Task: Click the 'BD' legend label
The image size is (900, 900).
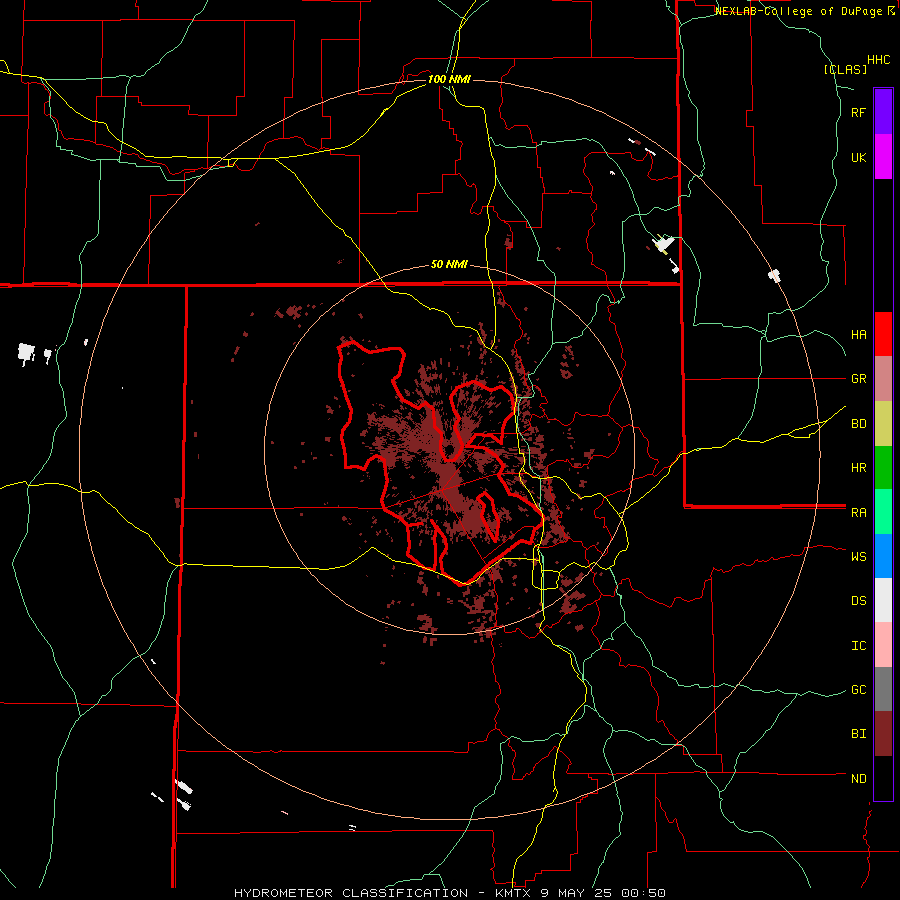Action: [858, 423]
